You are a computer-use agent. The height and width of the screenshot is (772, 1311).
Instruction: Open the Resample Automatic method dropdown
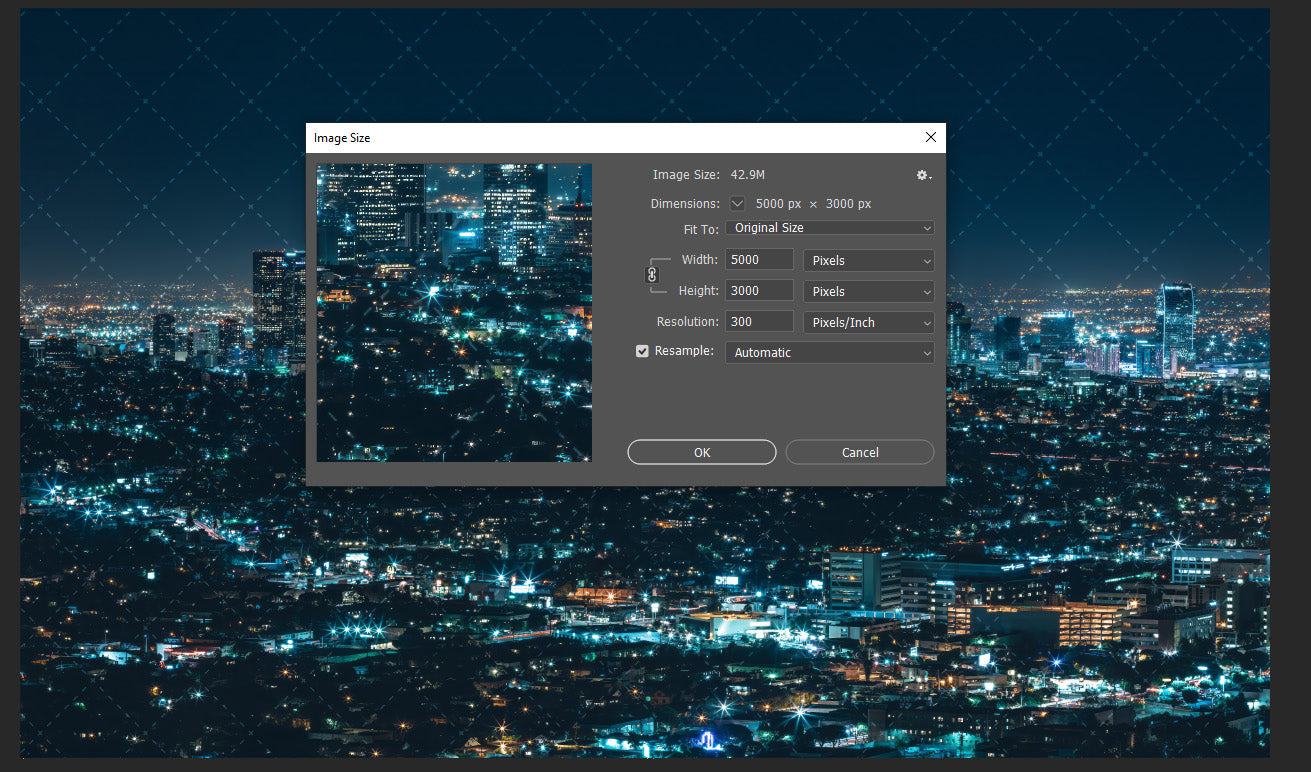[830, 352]
